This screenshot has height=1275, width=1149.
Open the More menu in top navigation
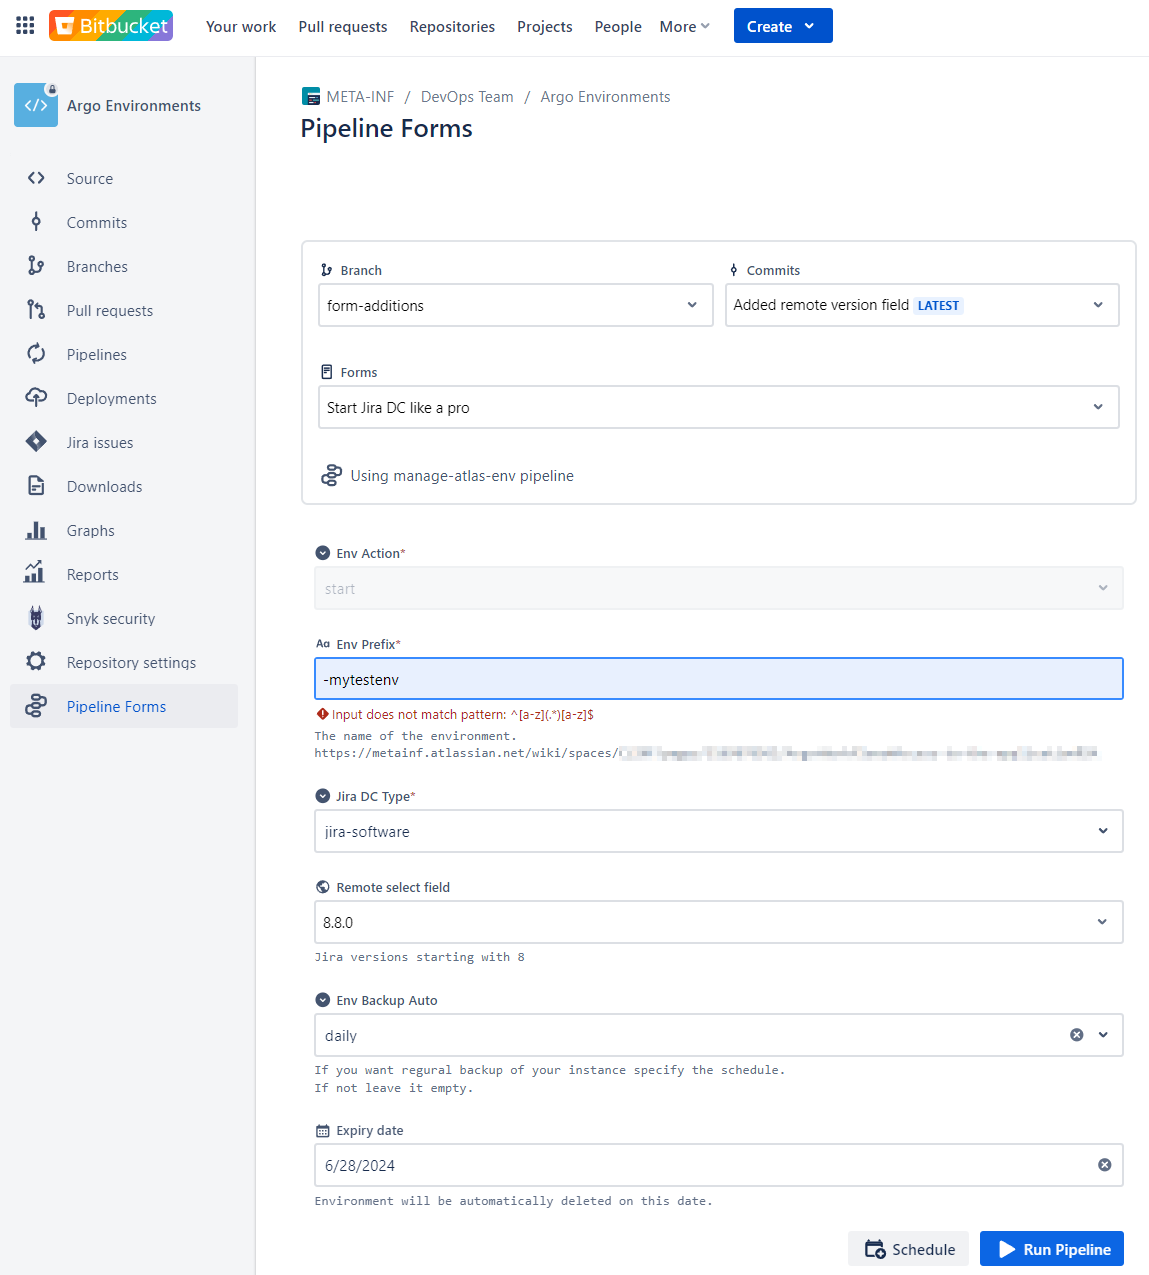[684, 27]
